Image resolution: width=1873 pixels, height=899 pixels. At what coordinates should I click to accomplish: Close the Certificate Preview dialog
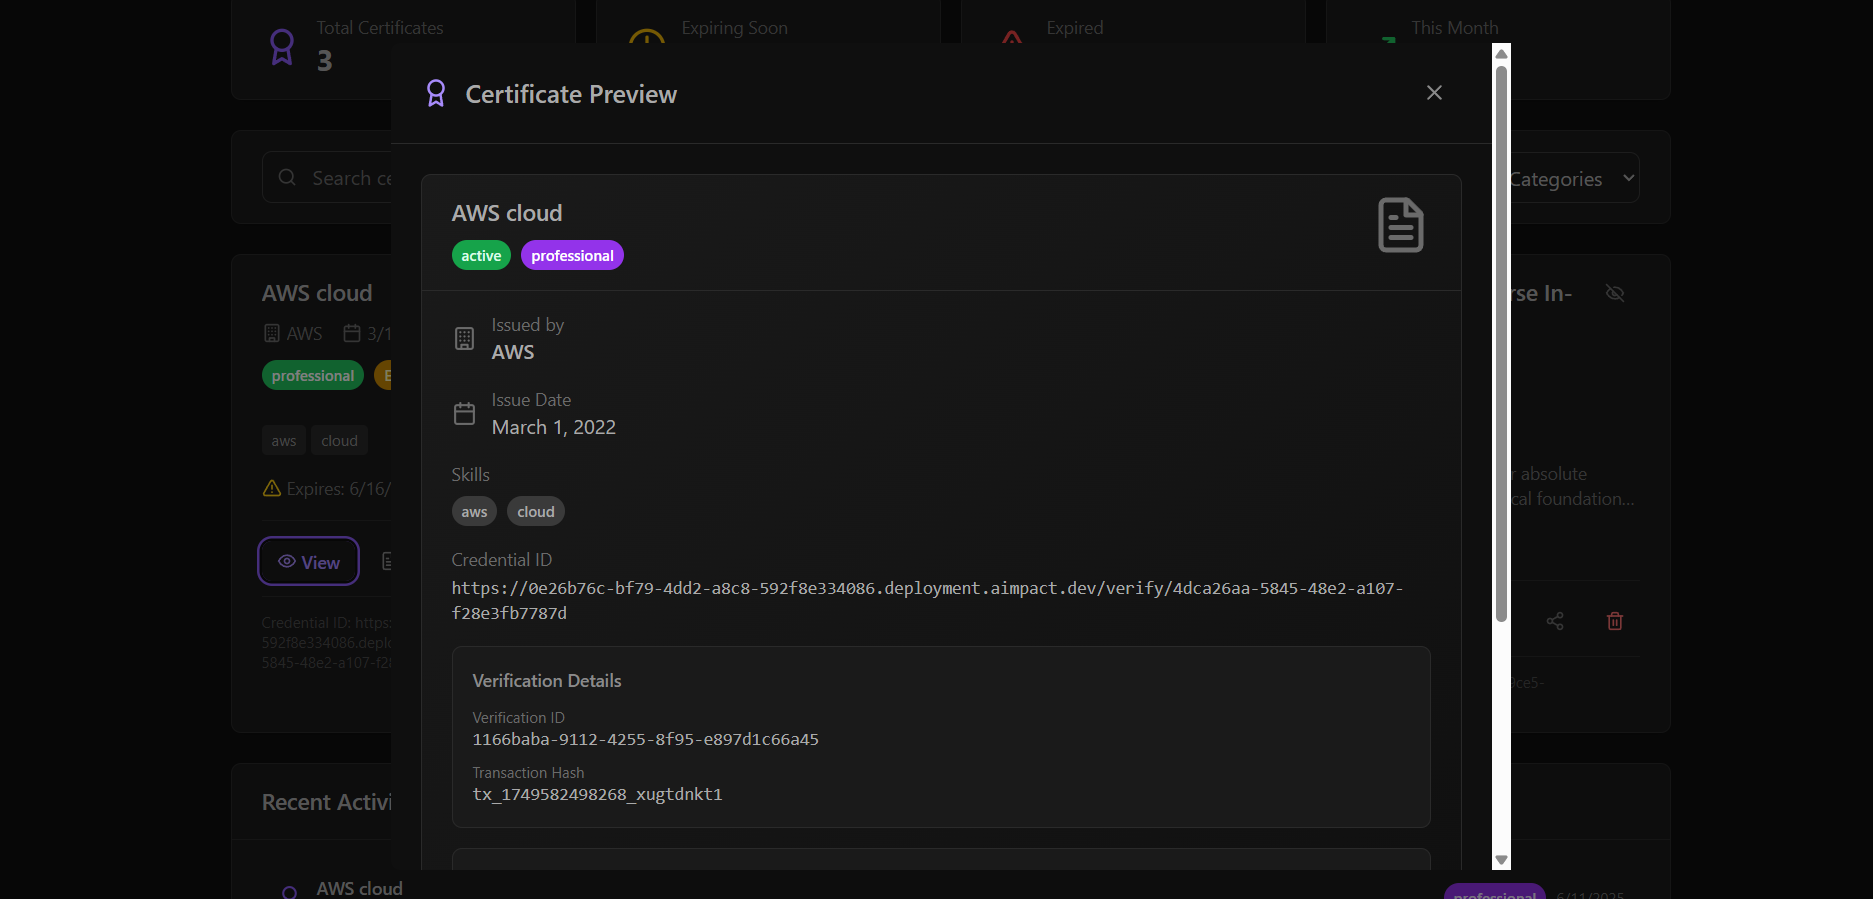click(x=1434, y=93)
